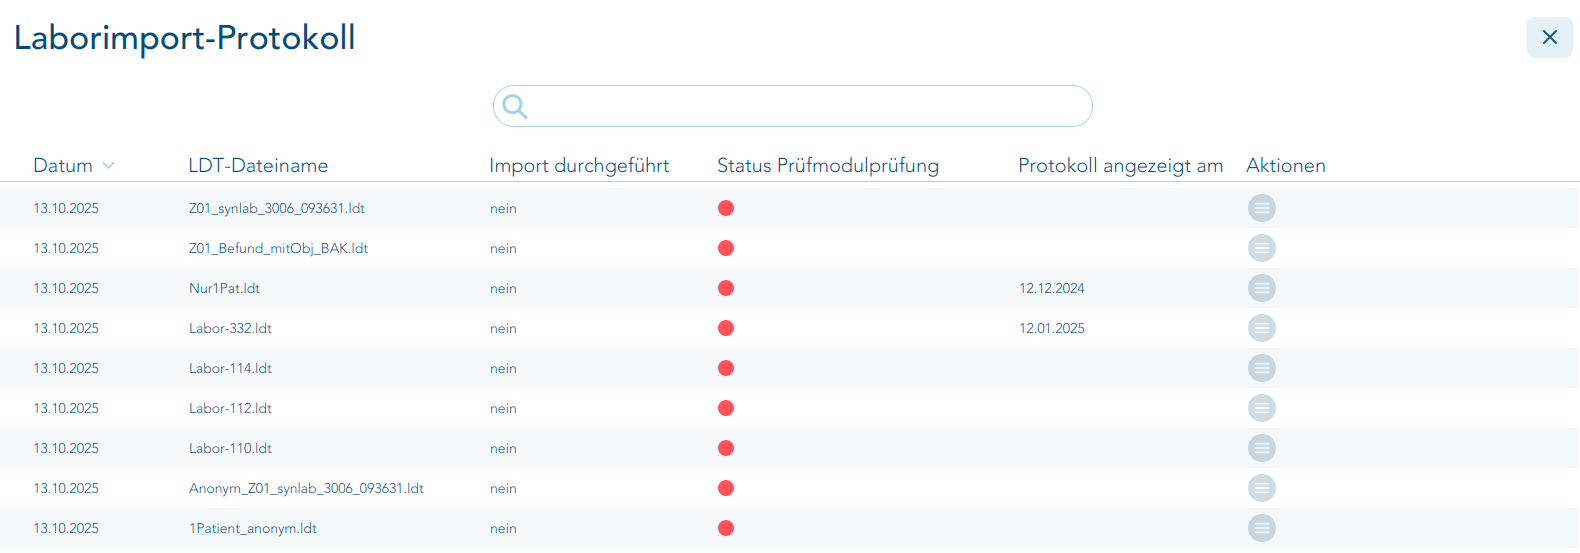Open actions menu for Labor-114.ldt row

pos(1261,368)
